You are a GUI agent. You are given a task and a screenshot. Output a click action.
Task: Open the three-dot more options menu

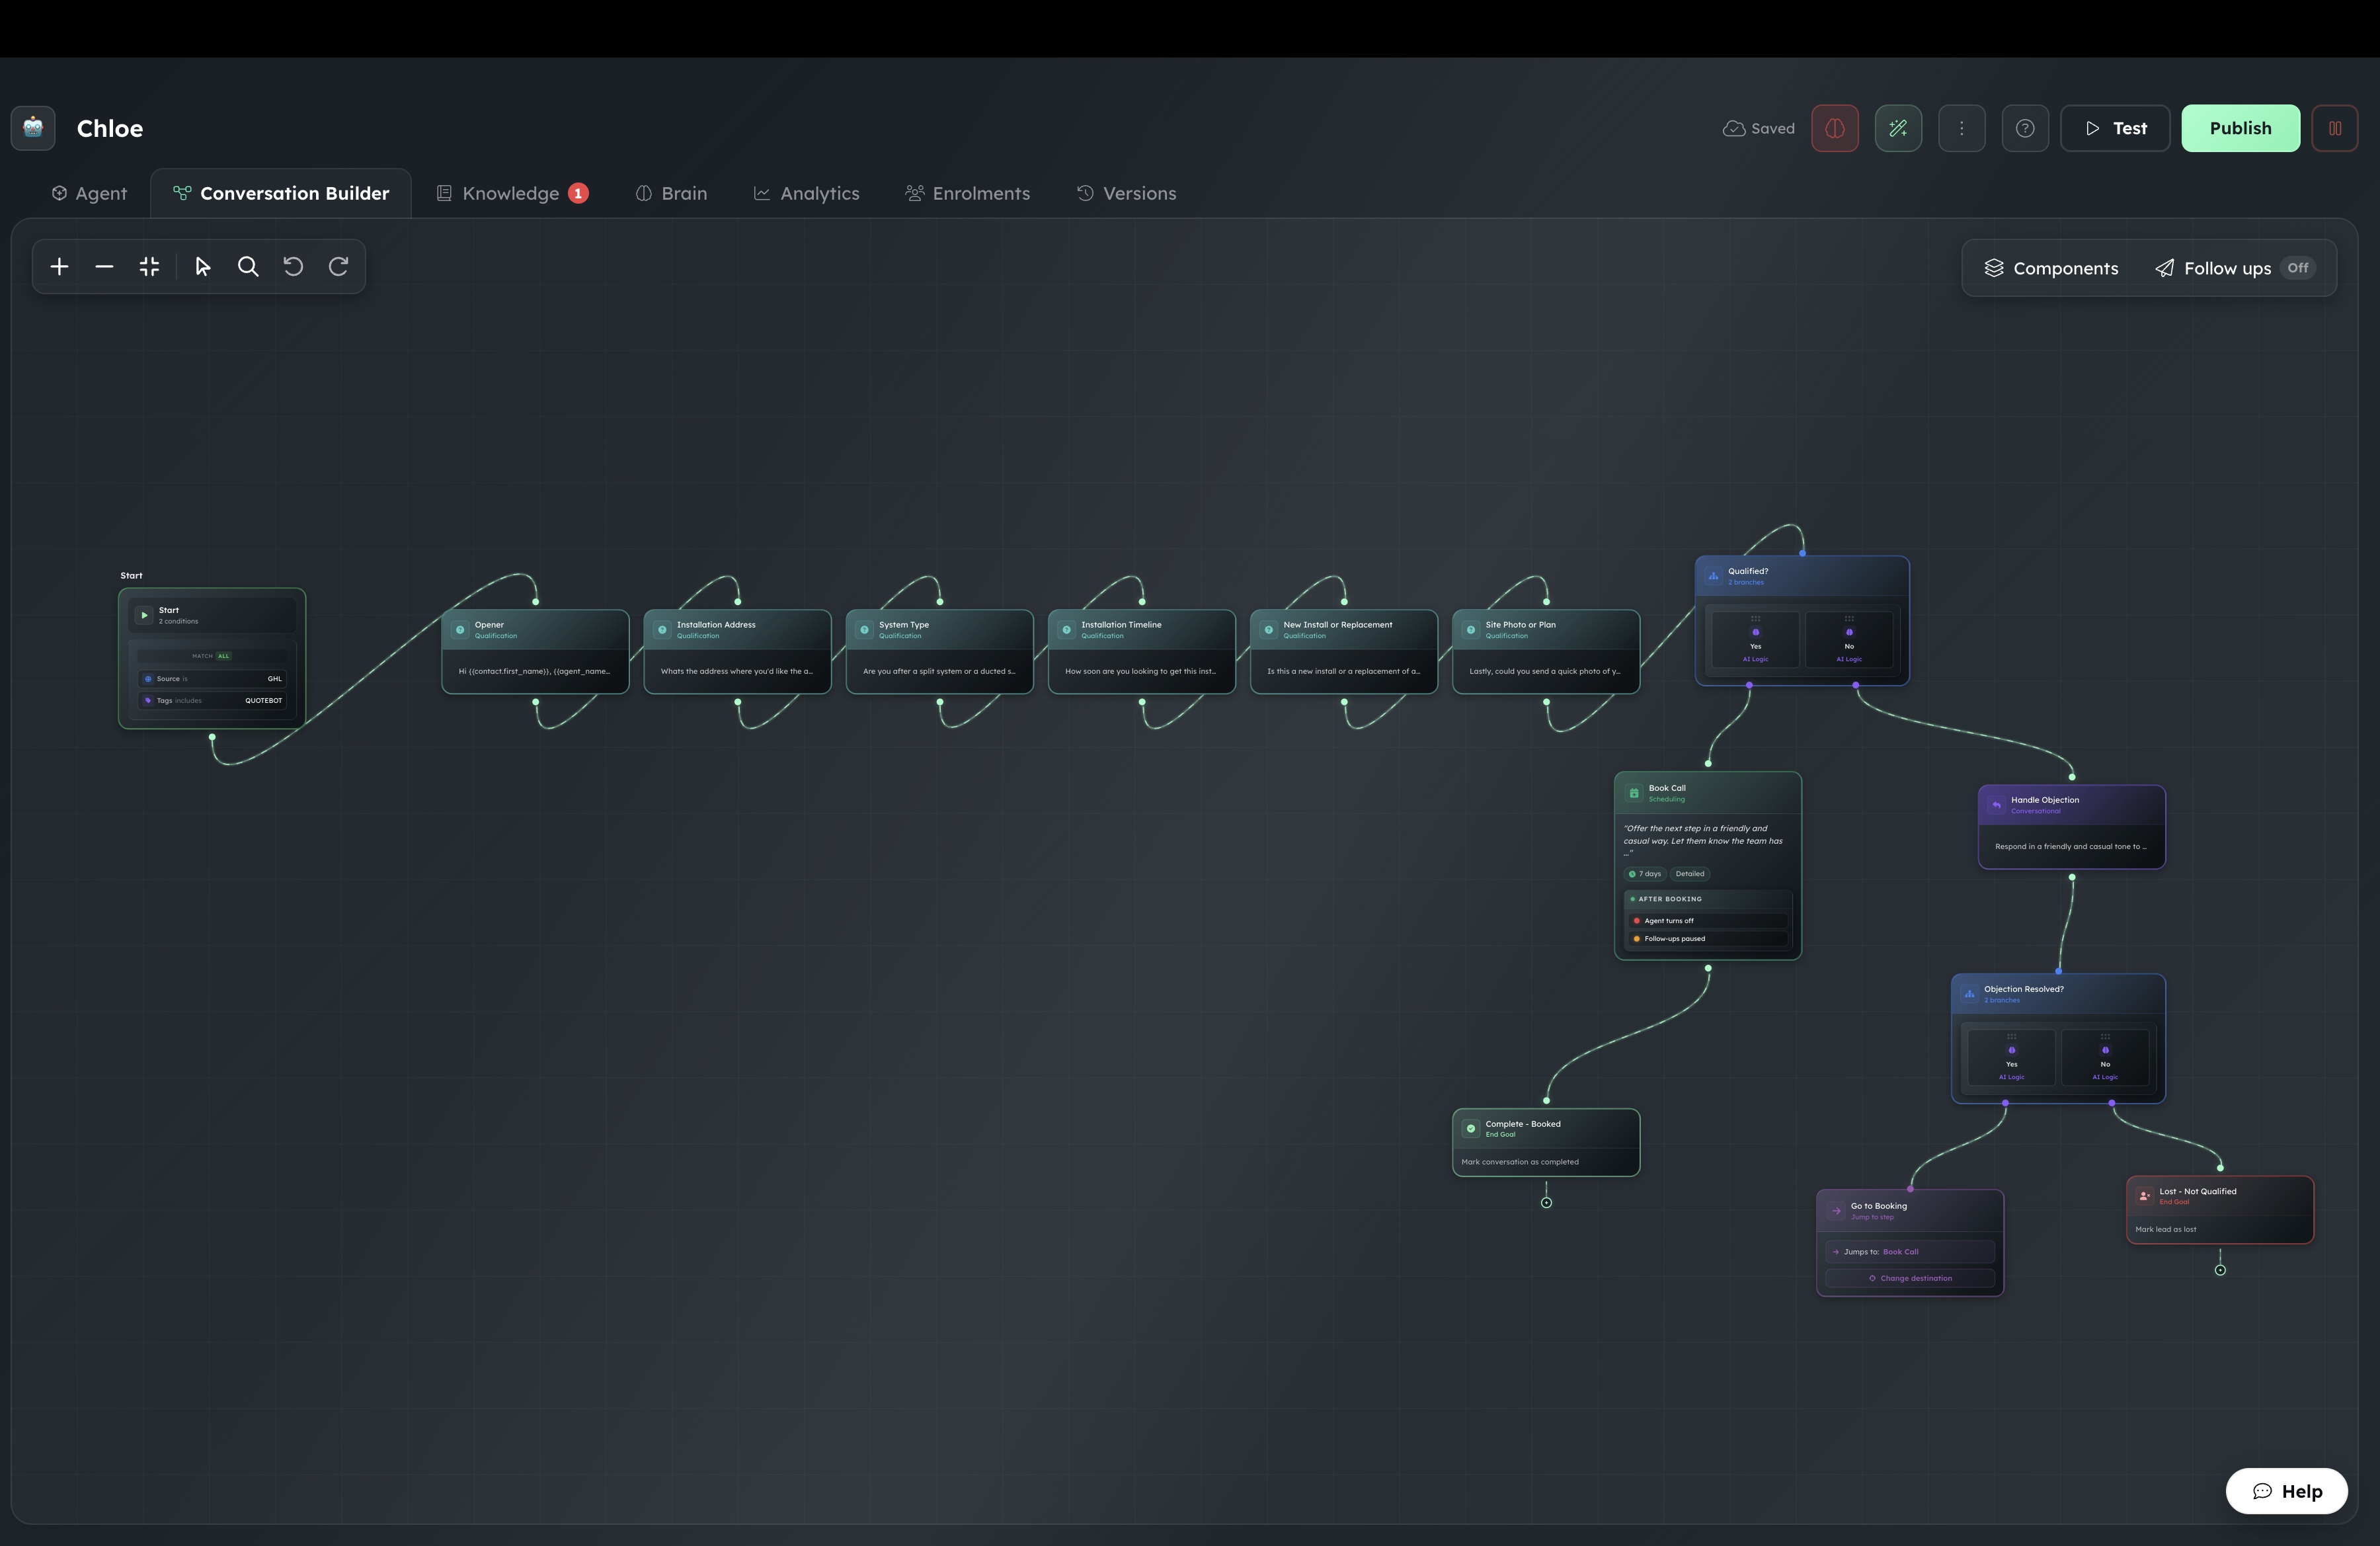coord(1962,128)
